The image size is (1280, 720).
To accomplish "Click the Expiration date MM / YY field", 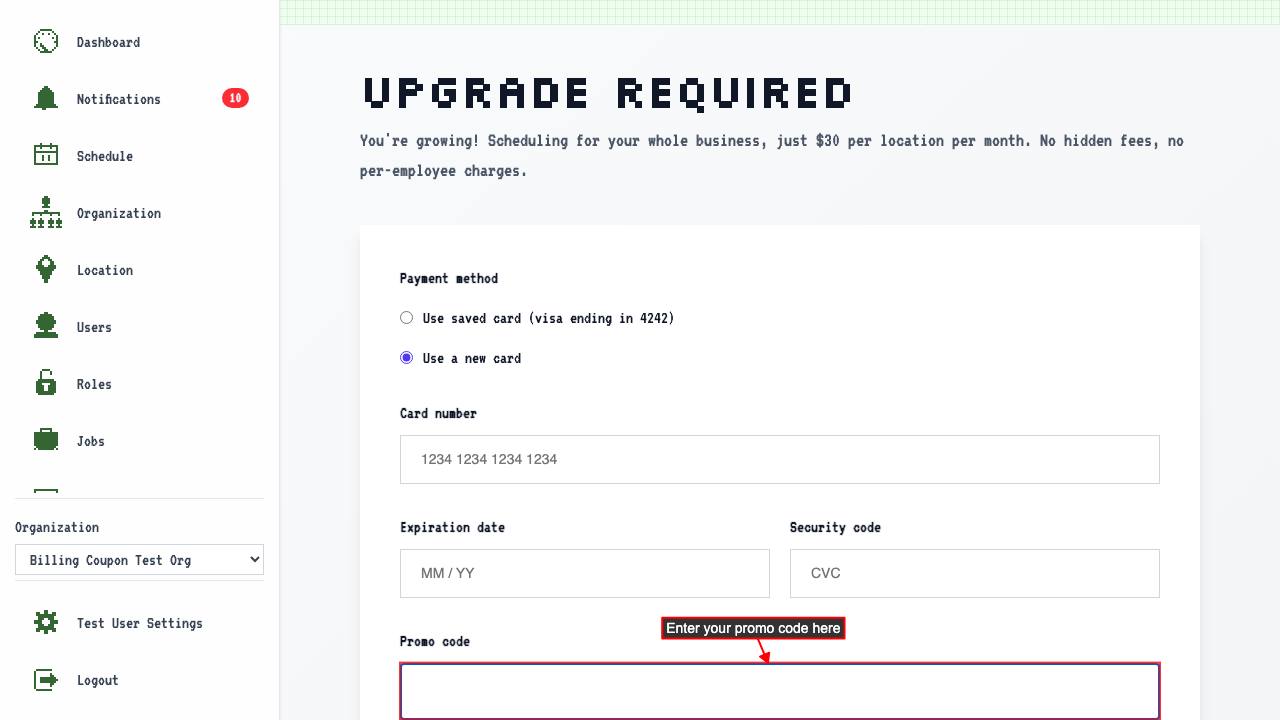I will point(585,573).
